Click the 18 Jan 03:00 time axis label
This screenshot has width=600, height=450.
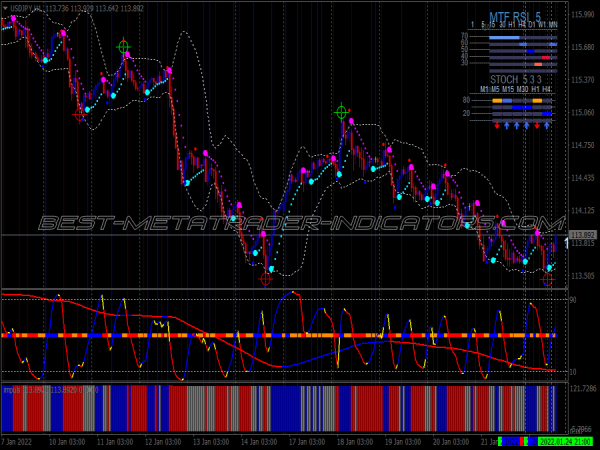(x=354, y=442)
